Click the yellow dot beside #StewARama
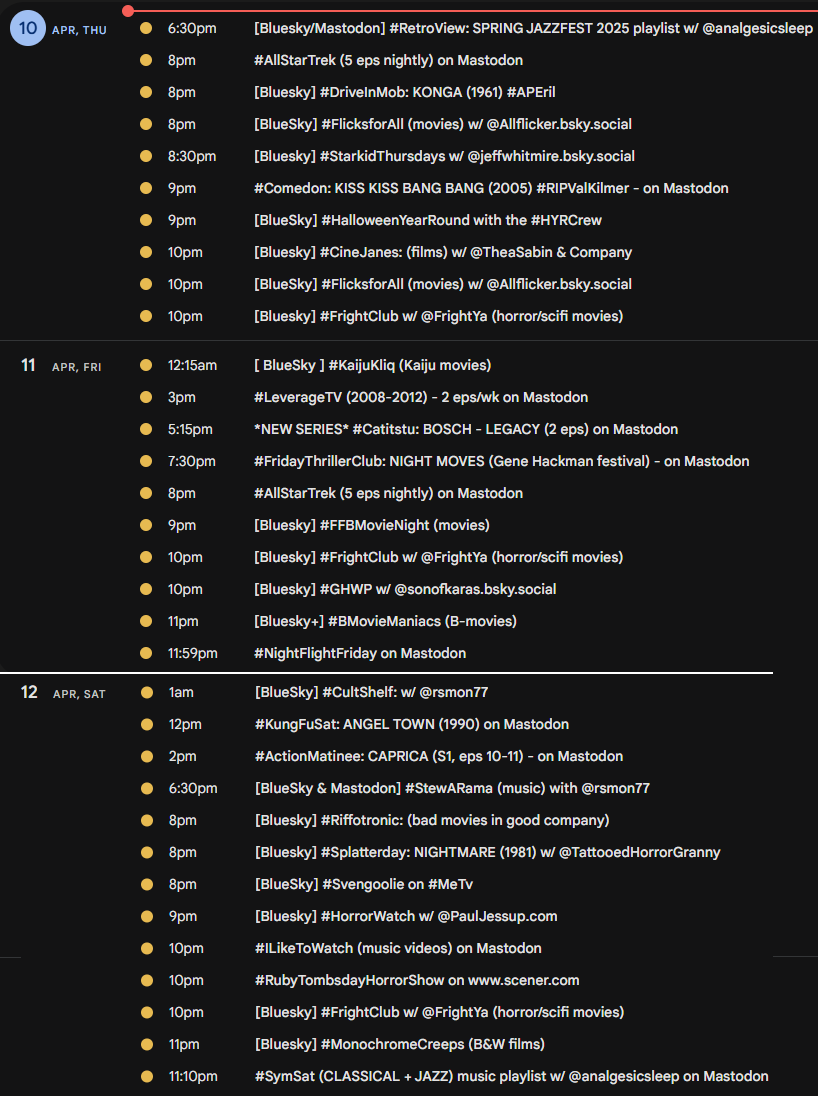818x1096 pixels. coord(147,789)
